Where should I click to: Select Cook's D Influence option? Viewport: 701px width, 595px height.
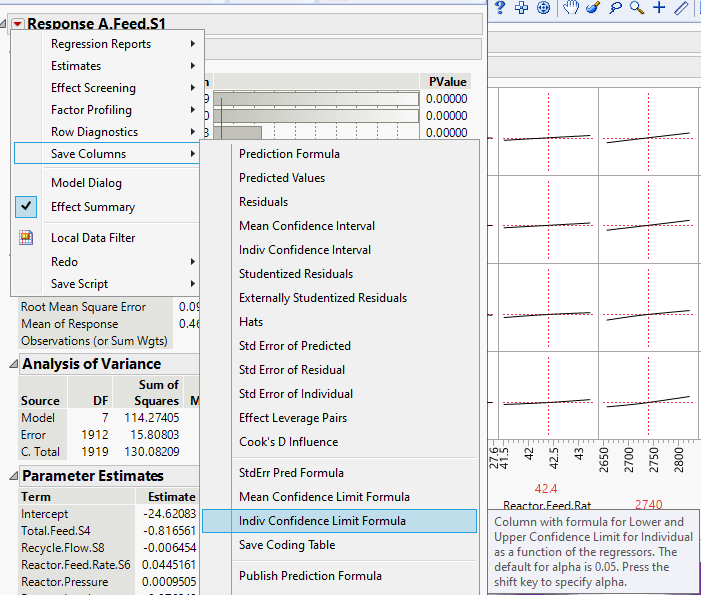coord(288,442)
